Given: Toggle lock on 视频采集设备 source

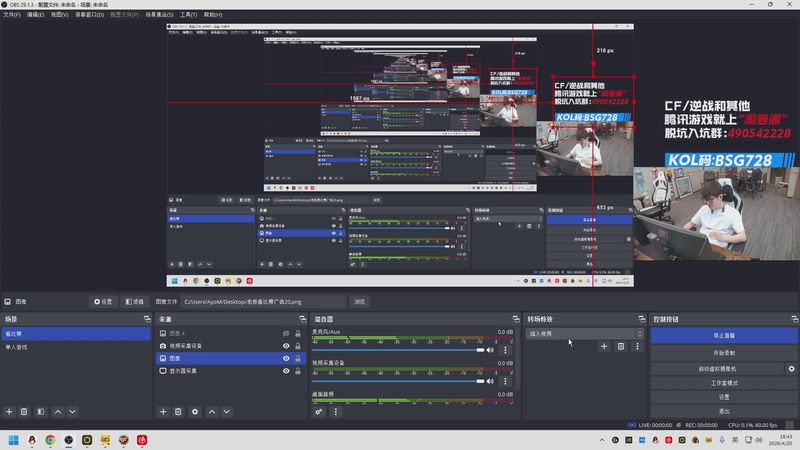Looking at the screenshot, I should click(298, 346).
